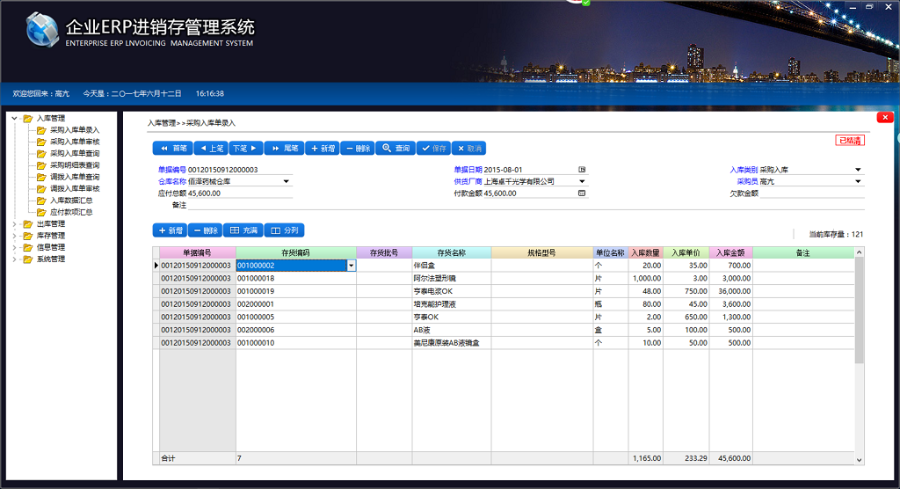Jump to last record with 尾笔 button

point(284,148)
